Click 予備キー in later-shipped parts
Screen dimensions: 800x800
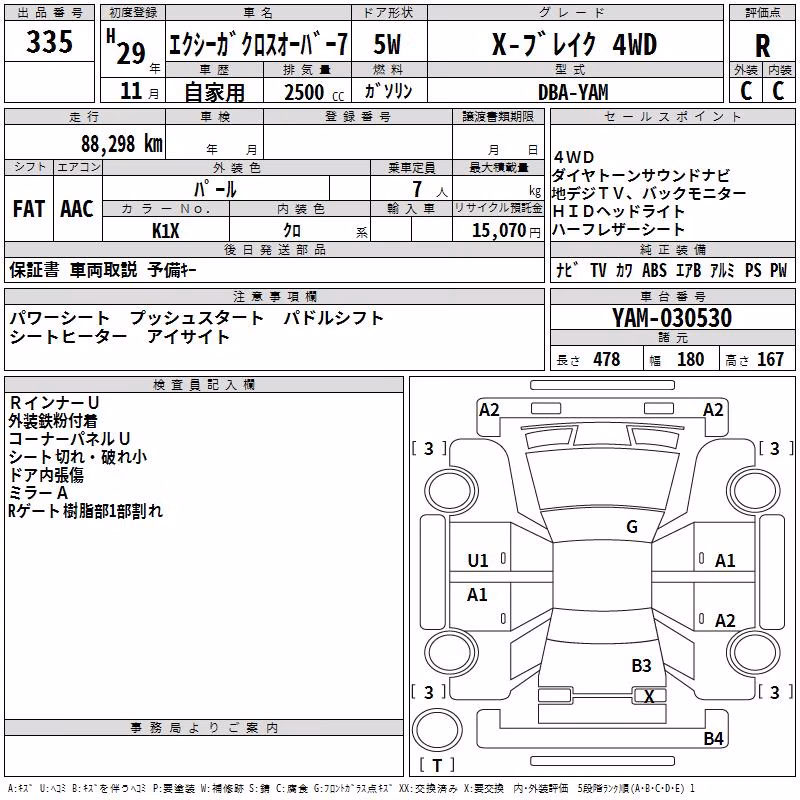coord(172,270)
